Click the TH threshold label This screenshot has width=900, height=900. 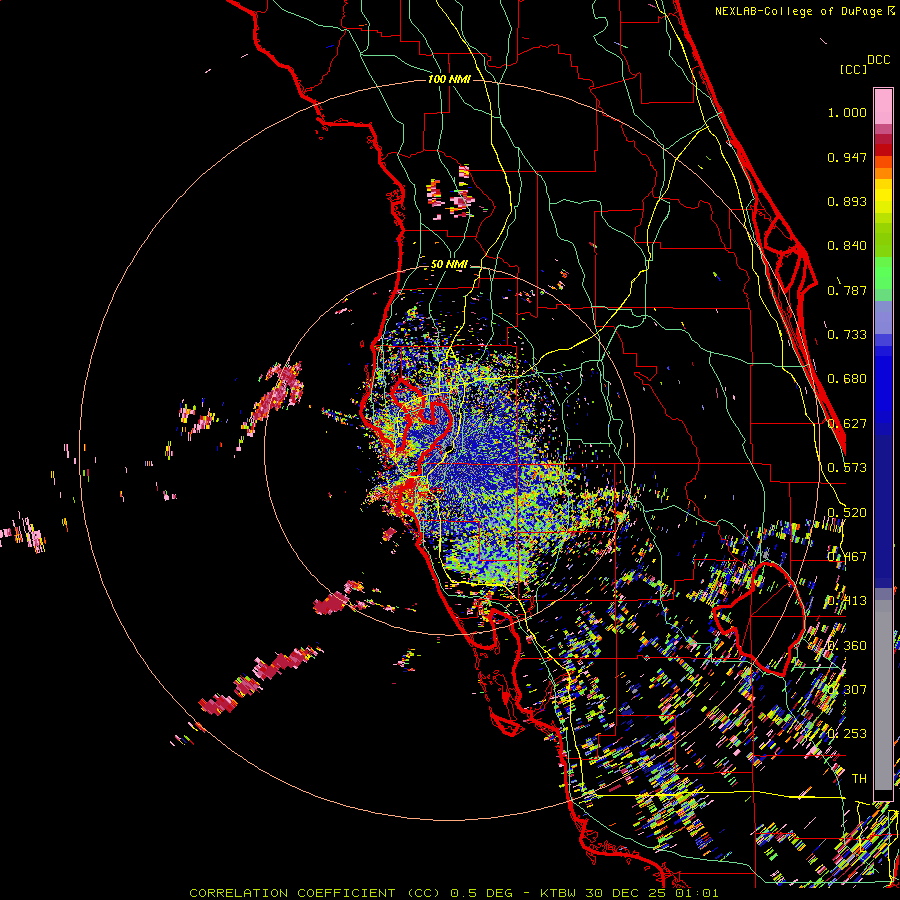point(859,779)
